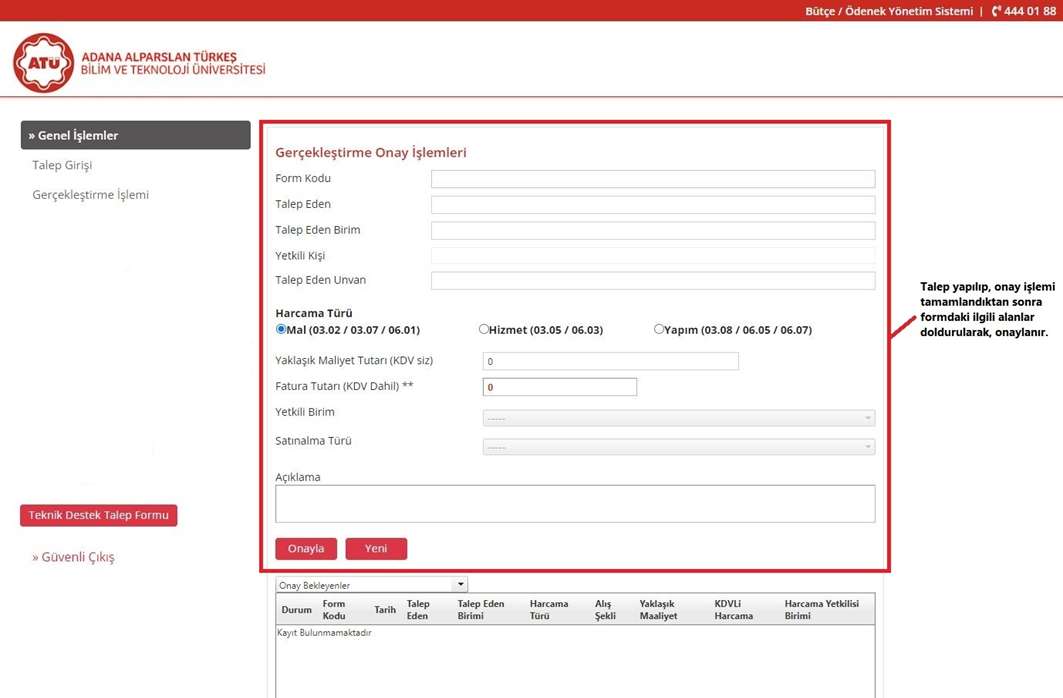1063x698 pixels.
Task: Click the Durum column header
Action: [296, 610]
